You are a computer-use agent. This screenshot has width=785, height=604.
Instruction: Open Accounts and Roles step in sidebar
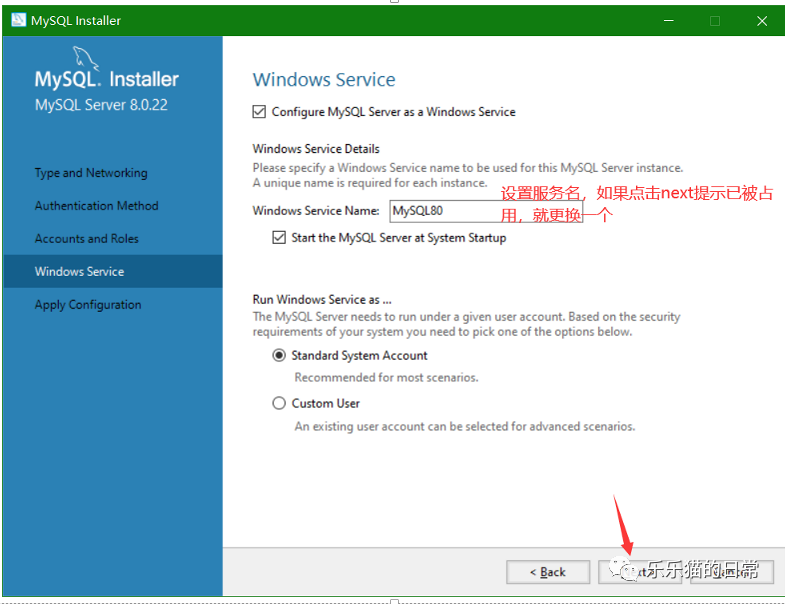[x=87, y=239]
